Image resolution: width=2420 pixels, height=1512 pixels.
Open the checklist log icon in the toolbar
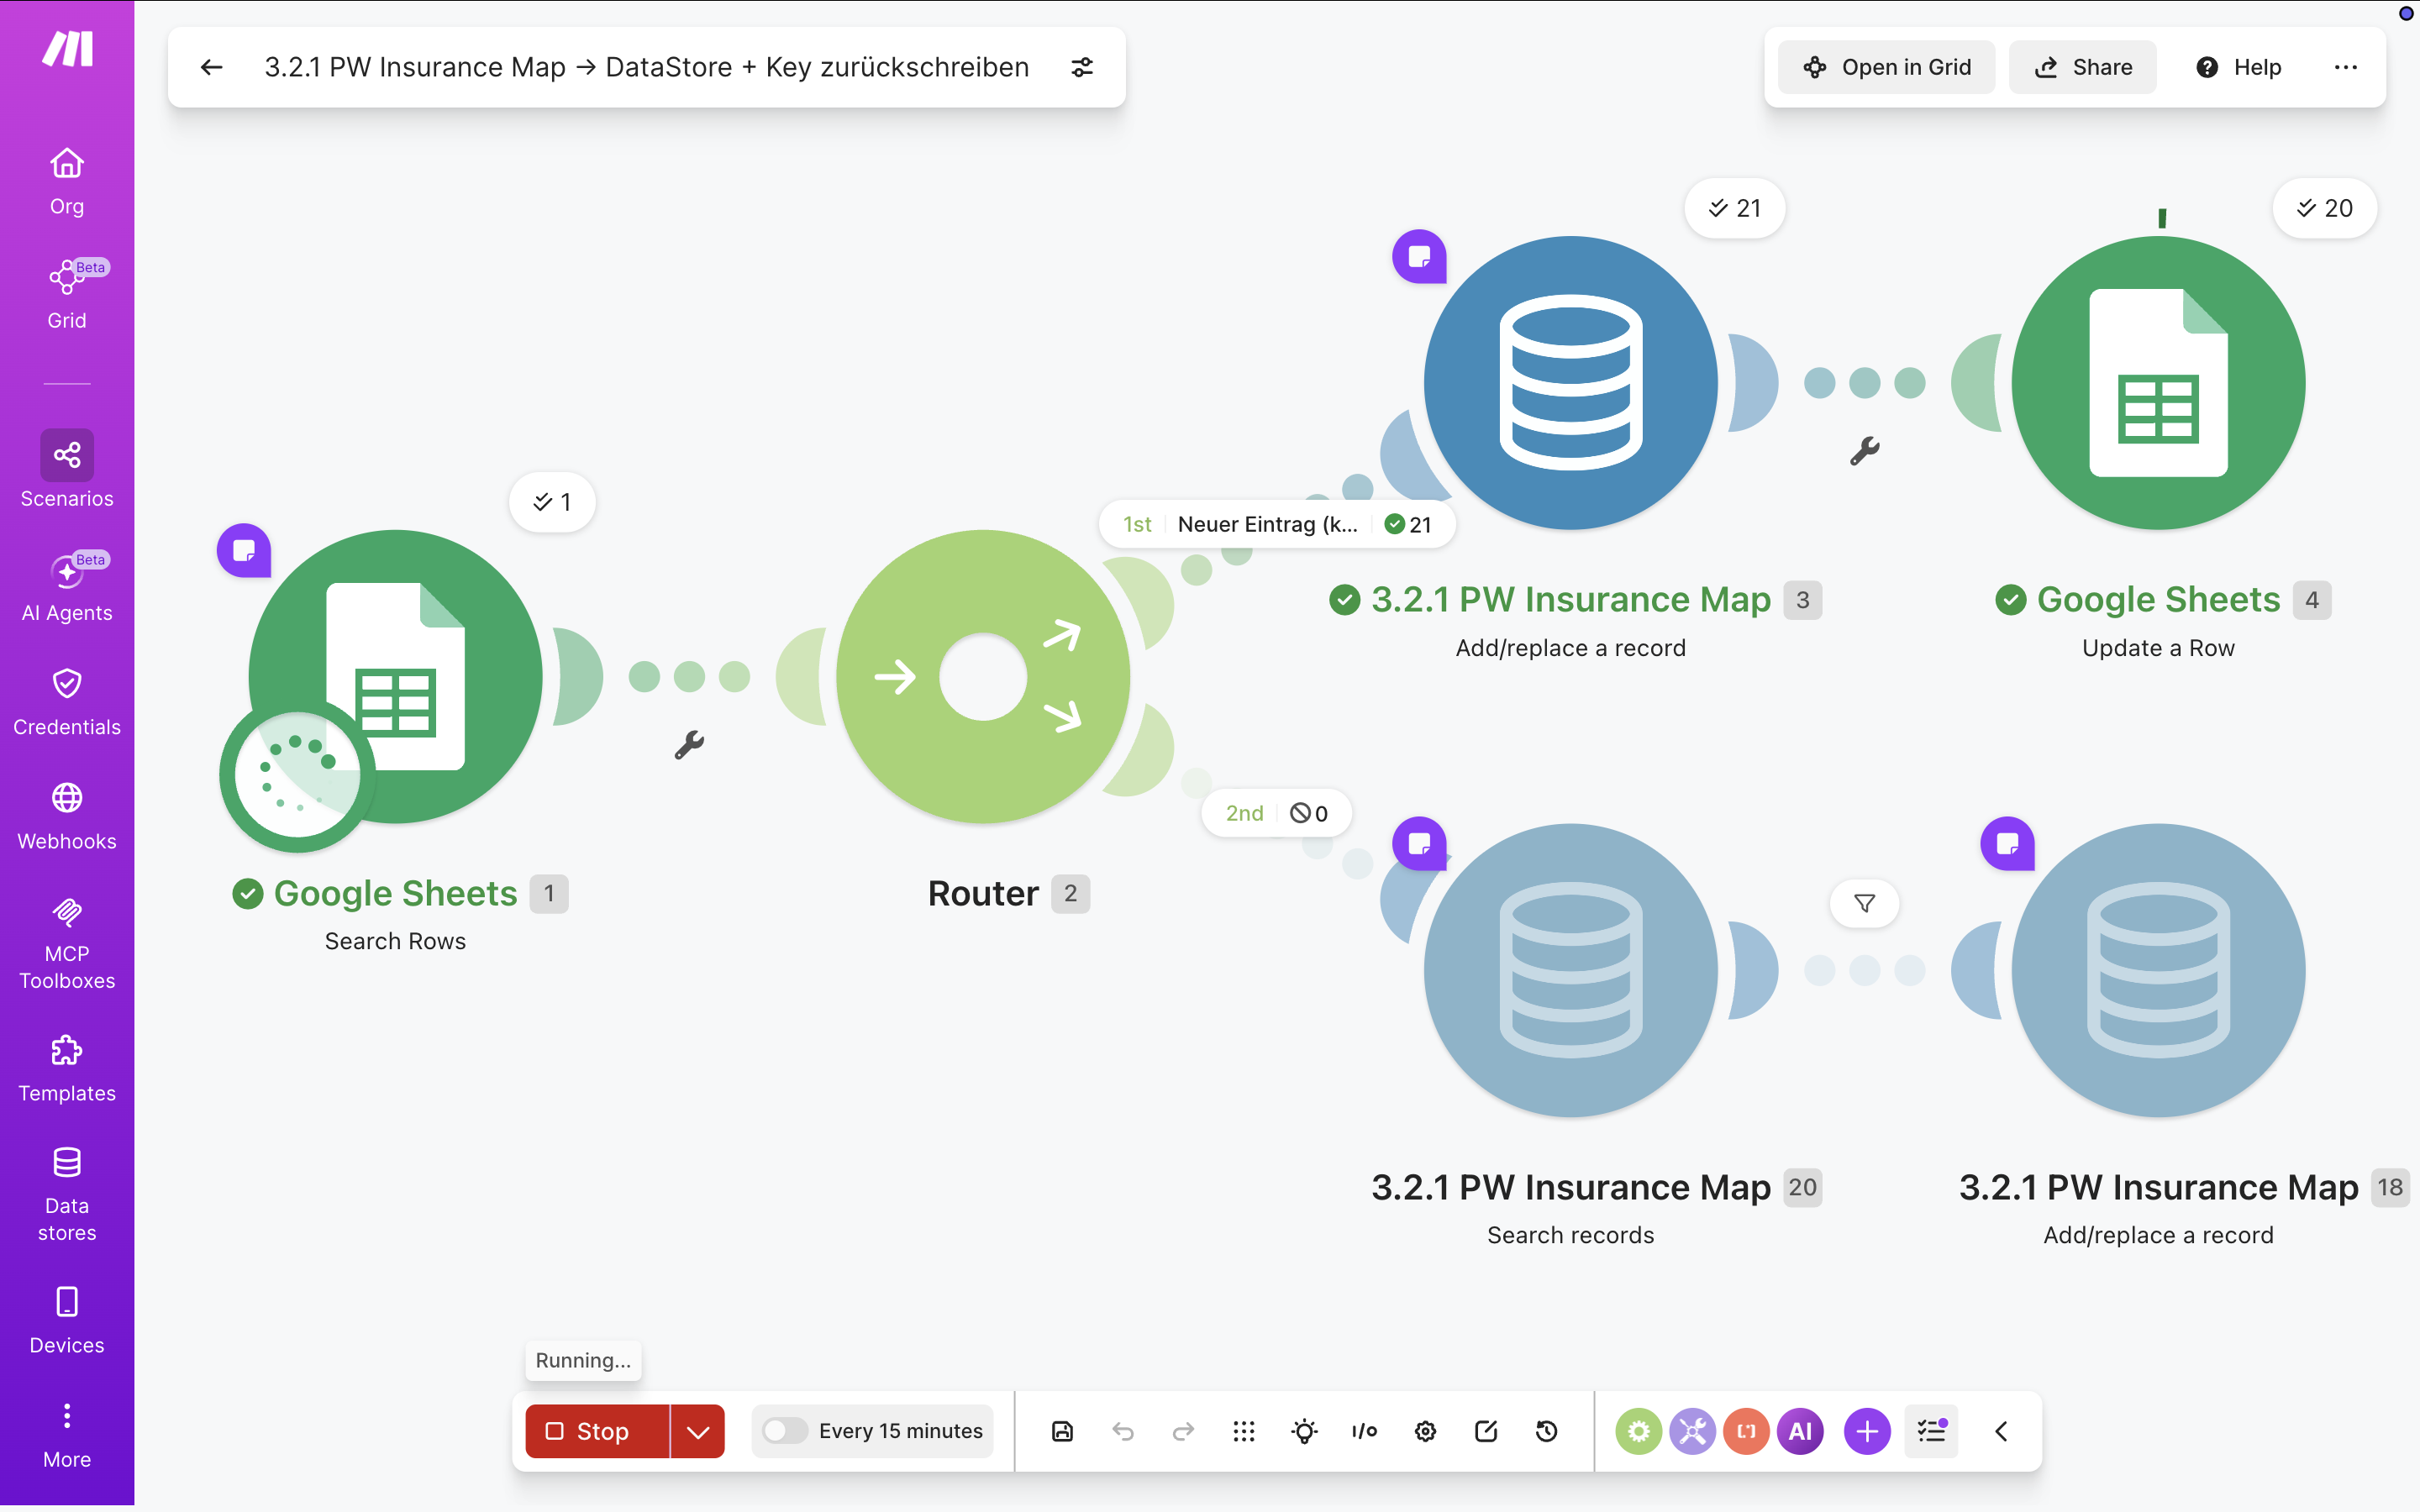coord(1931,1431)
